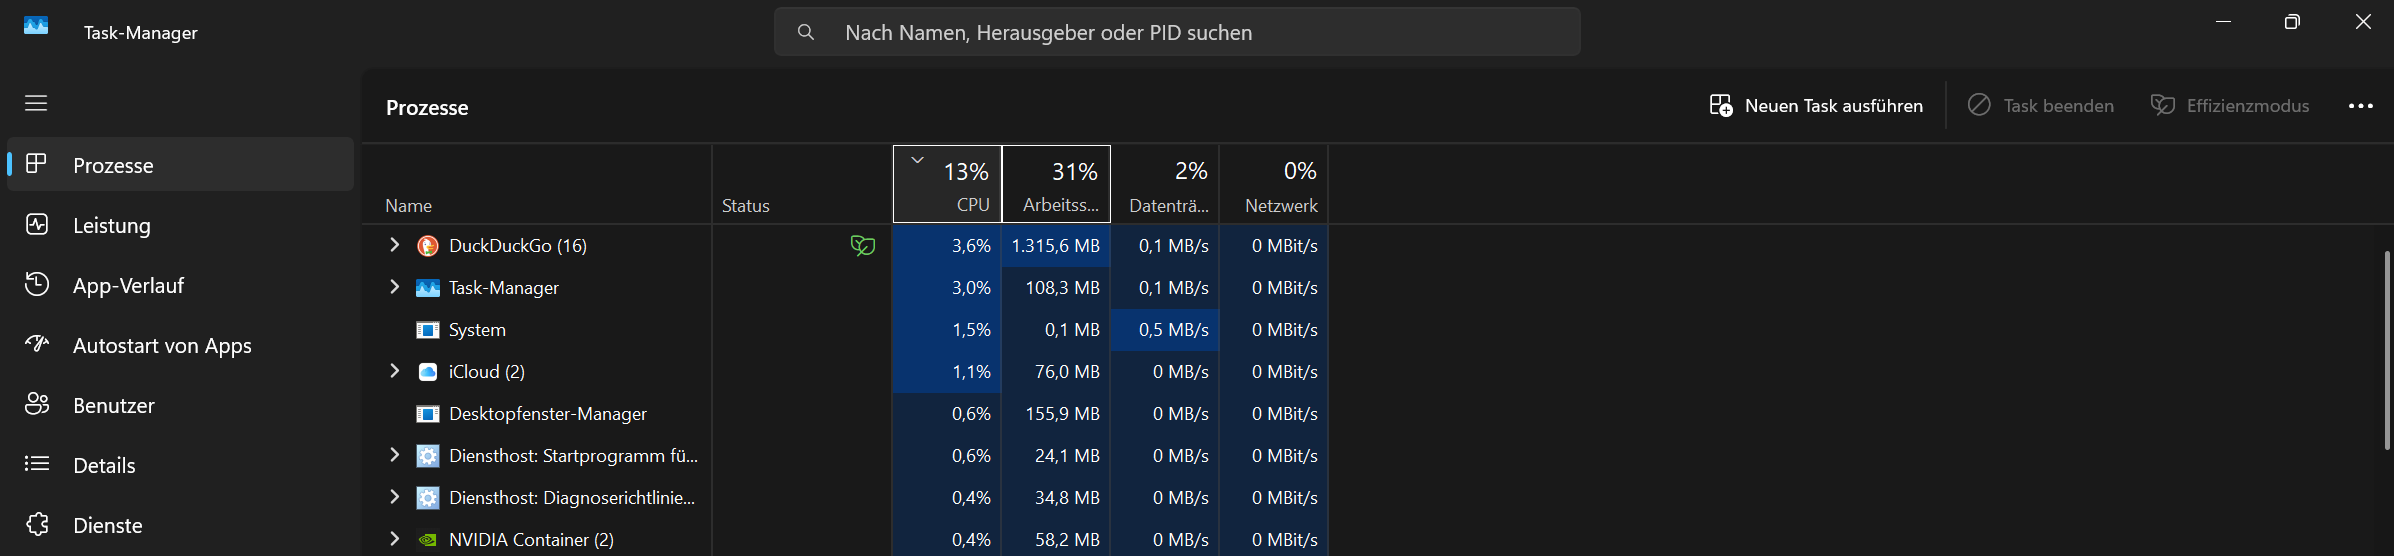Click the Prozesse sidebar icon

pyautogui.click(x=36, y=163)
